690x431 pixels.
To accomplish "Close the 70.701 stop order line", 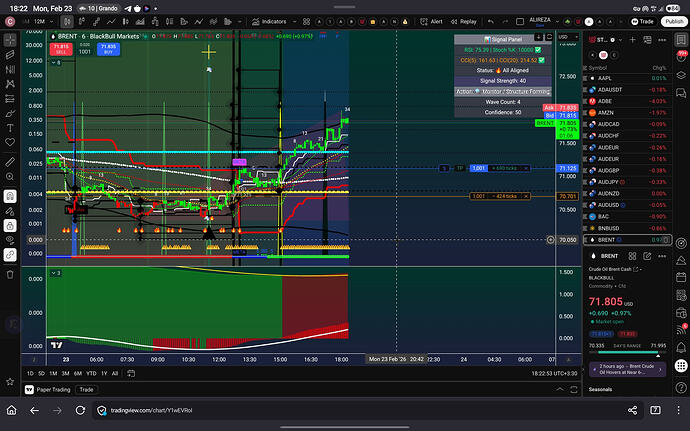I will pyautogui.click(x=526, y=196).
